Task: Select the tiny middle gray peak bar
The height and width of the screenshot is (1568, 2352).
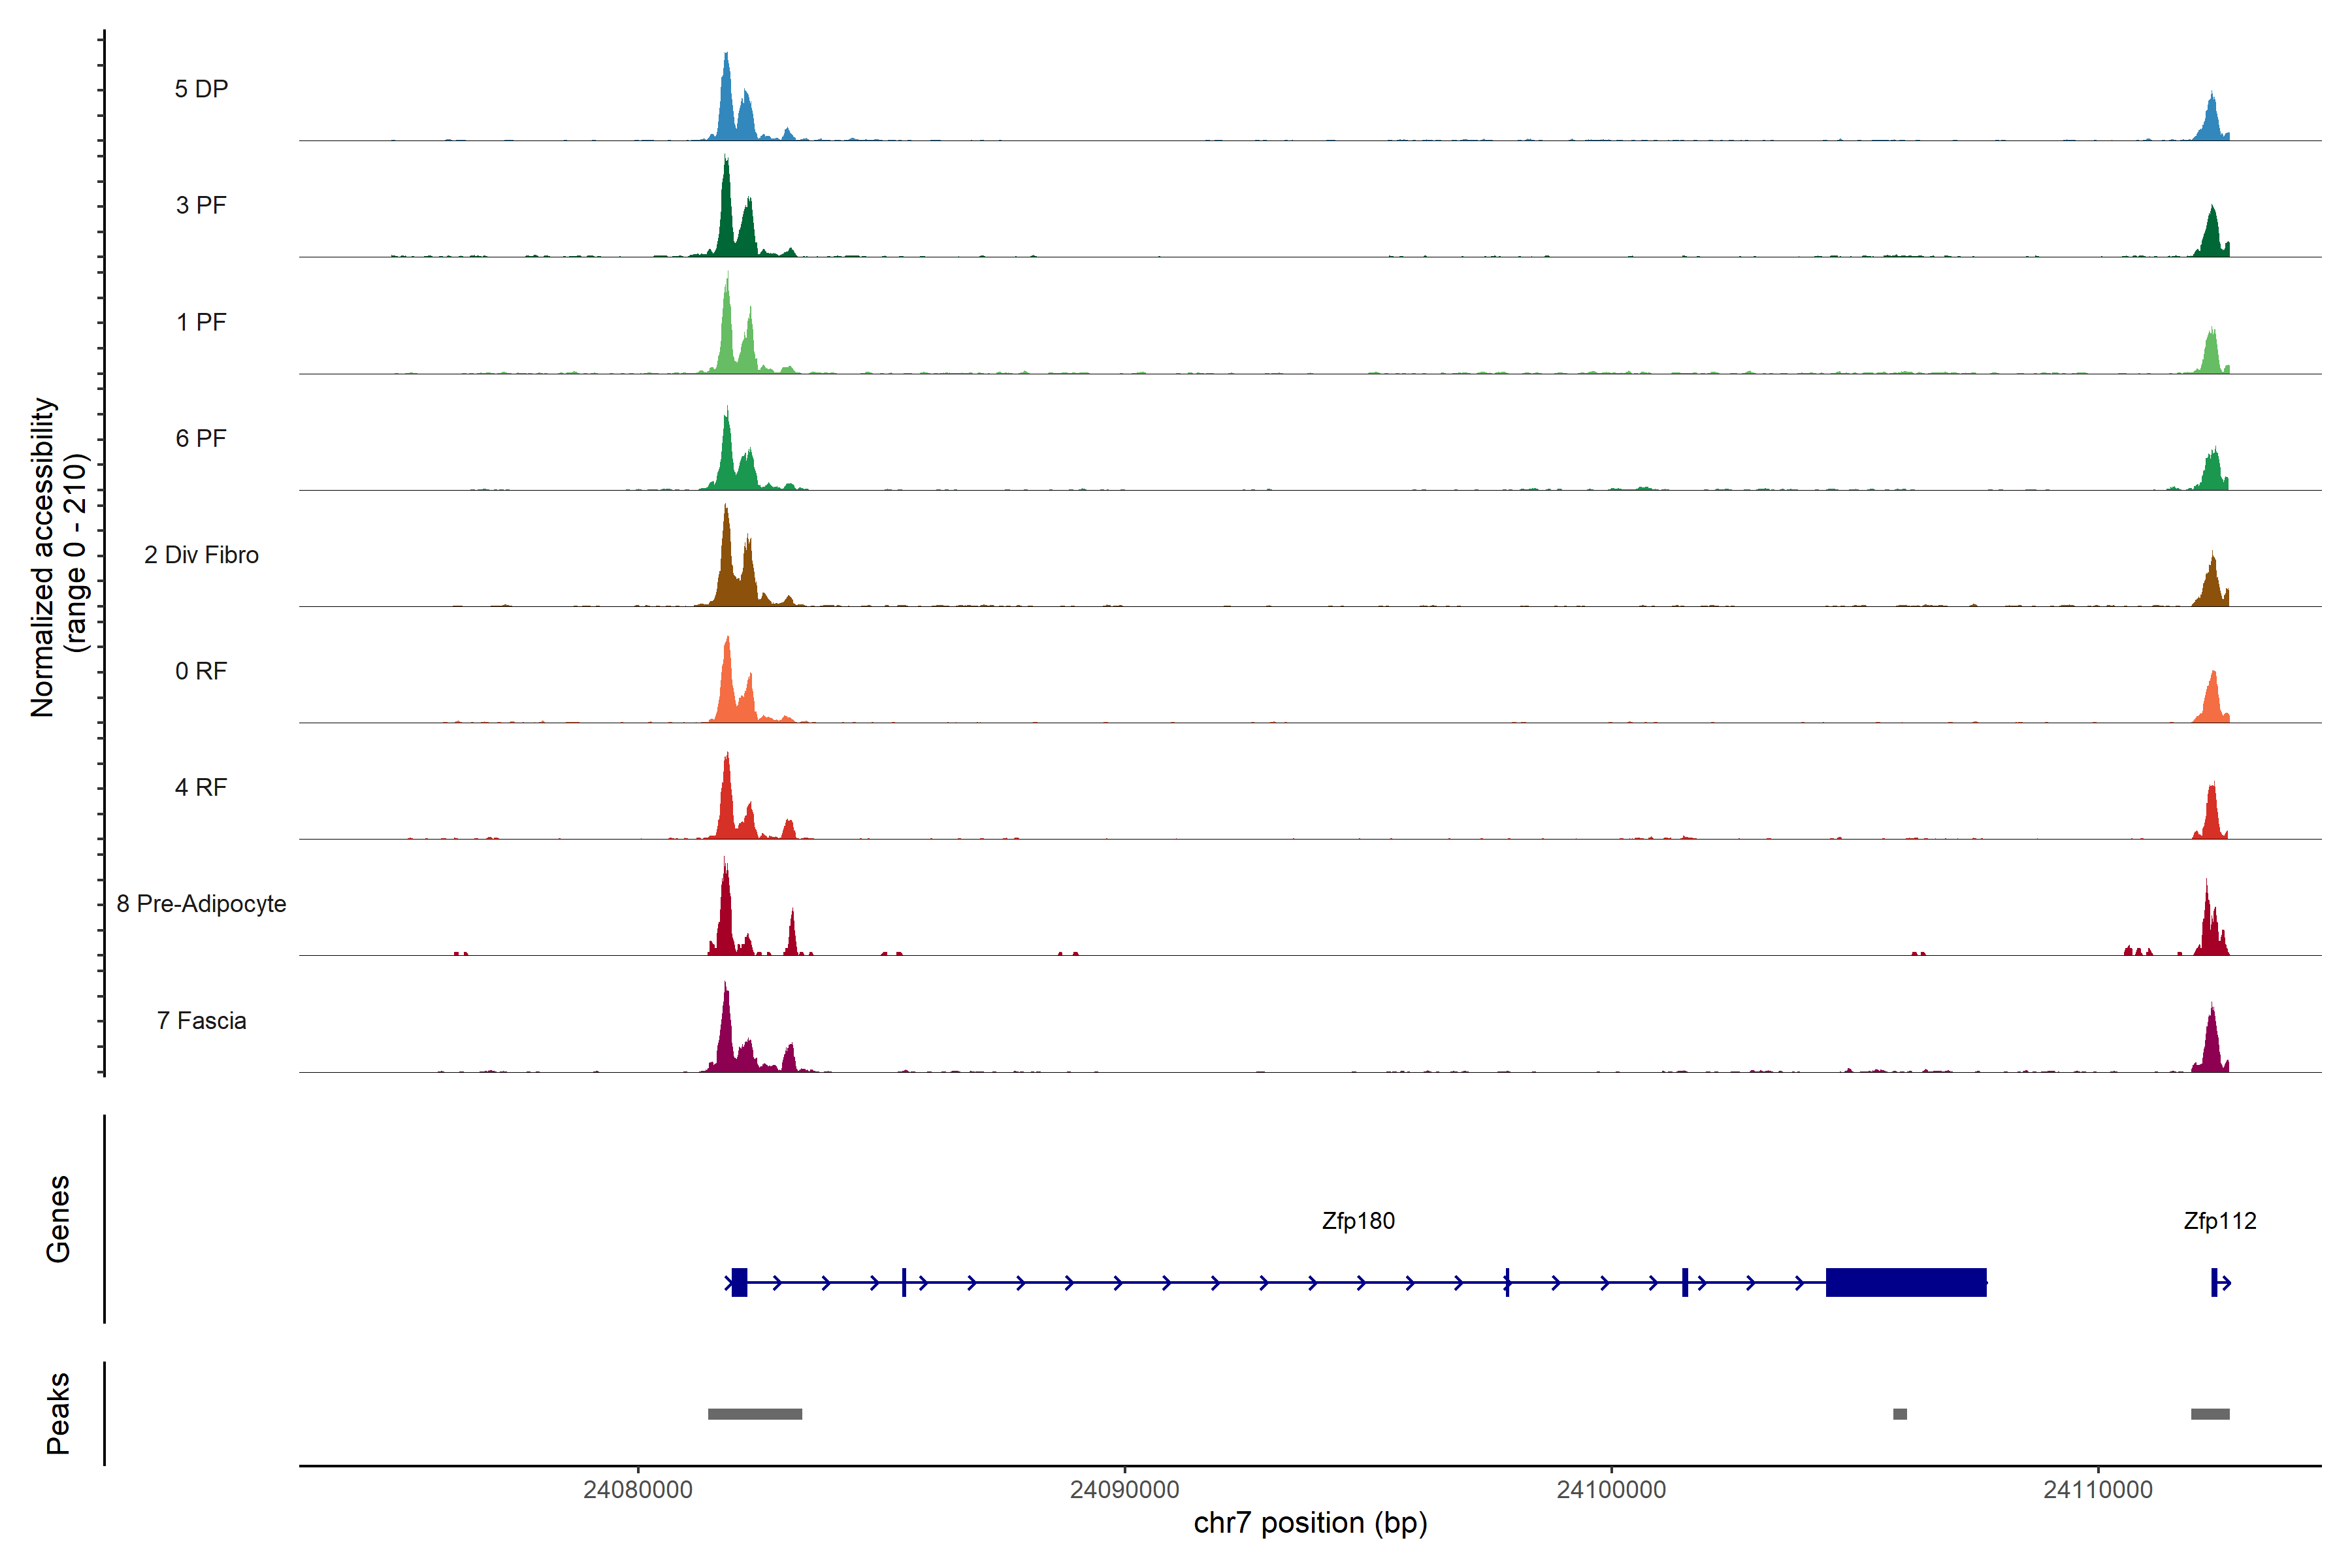Action: pyautogui.click(x=1899, y=1414)
